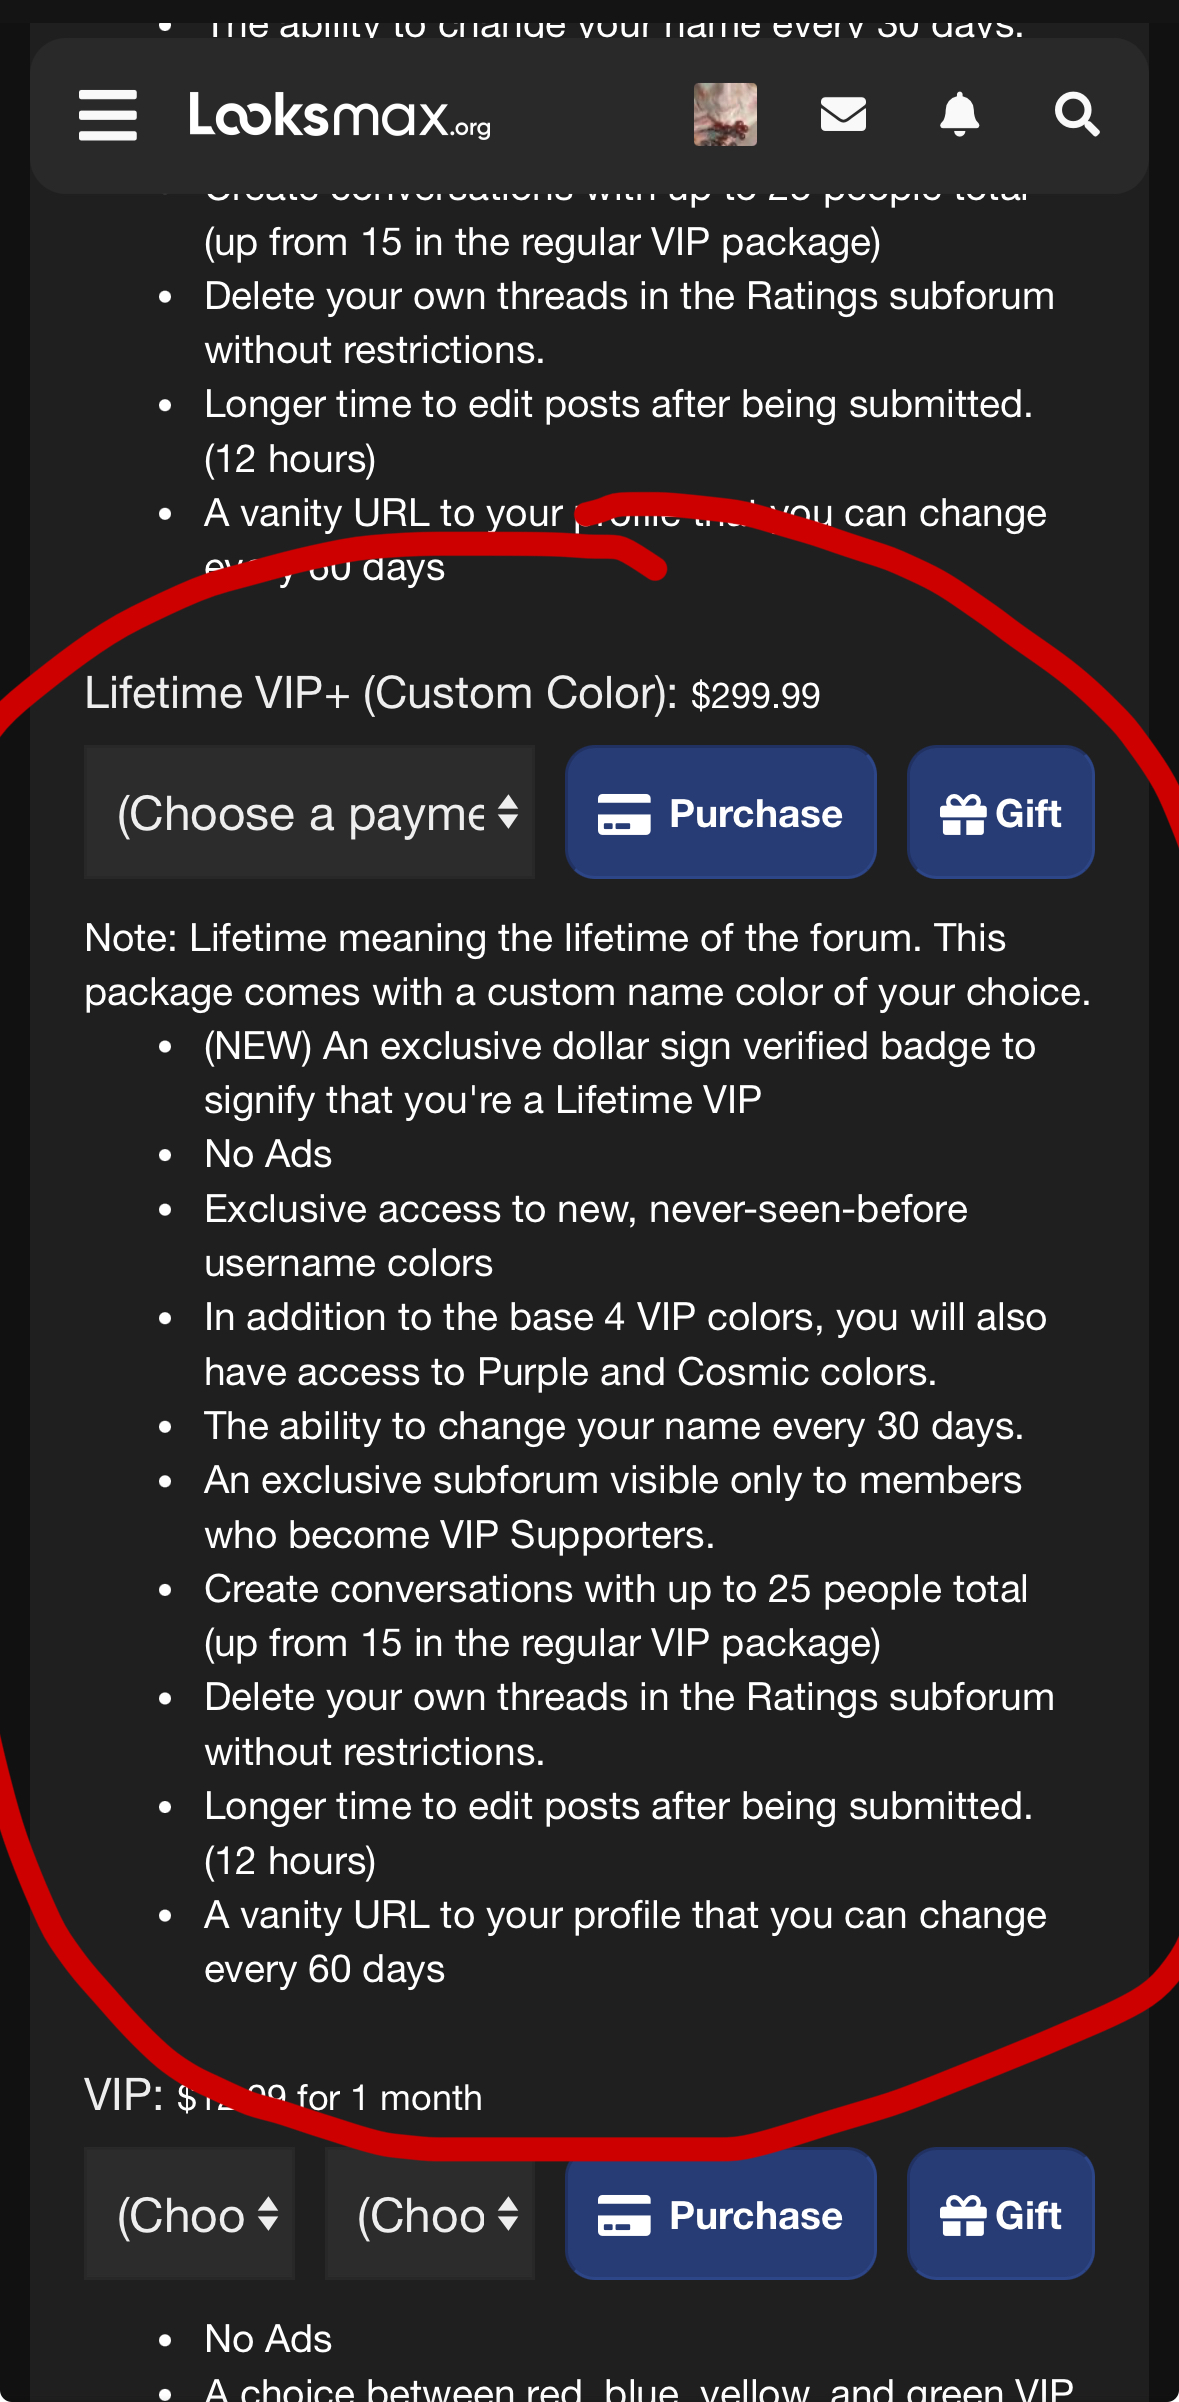Expand the Lifetime VIP+ payment method dropdown

click(309, 812)
